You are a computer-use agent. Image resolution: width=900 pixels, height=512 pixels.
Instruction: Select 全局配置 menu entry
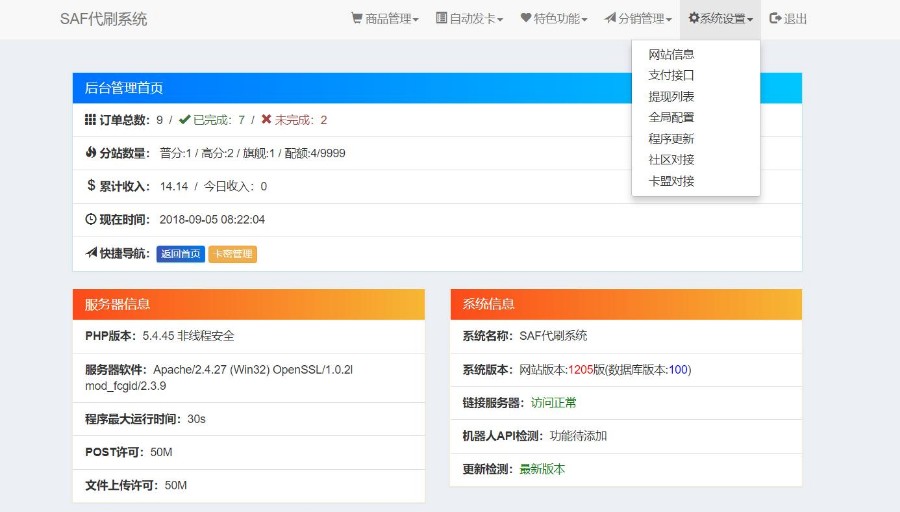coord(671,117)
